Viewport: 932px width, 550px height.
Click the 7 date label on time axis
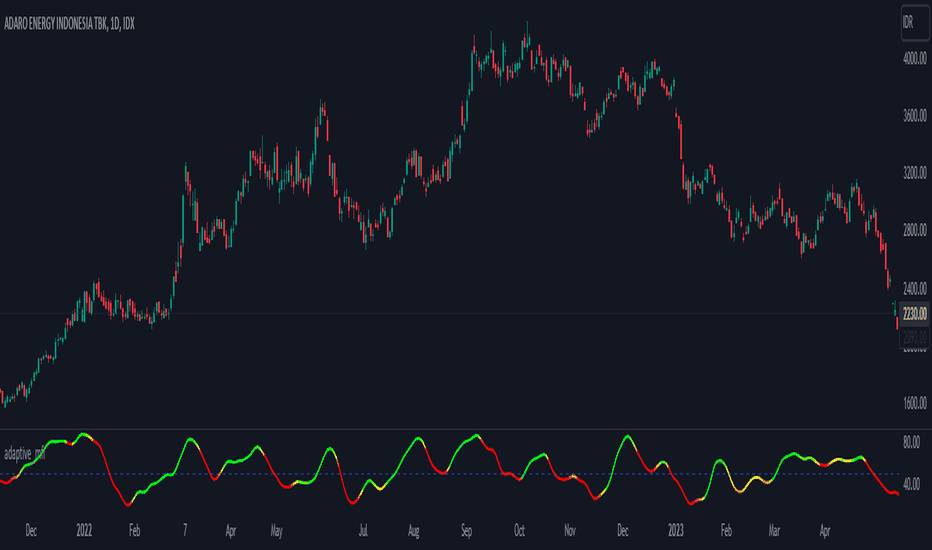(185, 530)
